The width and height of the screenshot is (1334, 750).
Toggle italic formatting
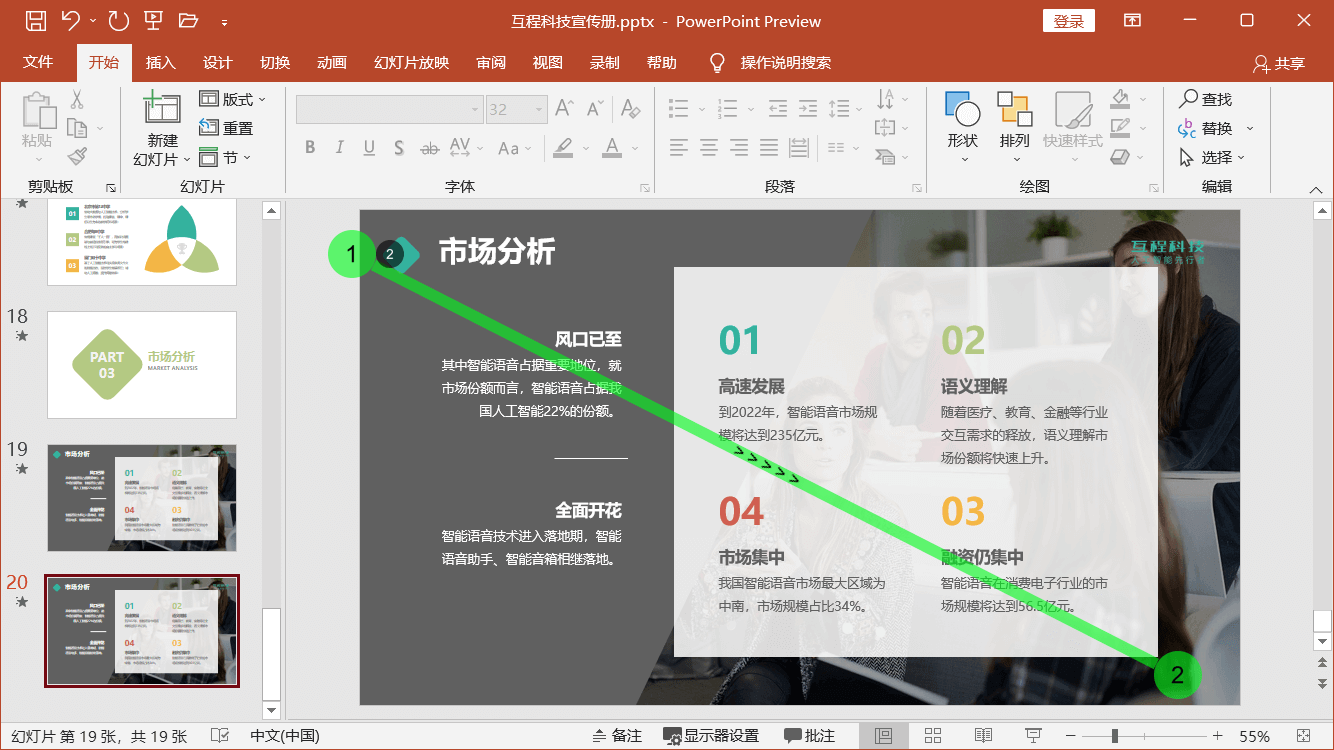339,148
